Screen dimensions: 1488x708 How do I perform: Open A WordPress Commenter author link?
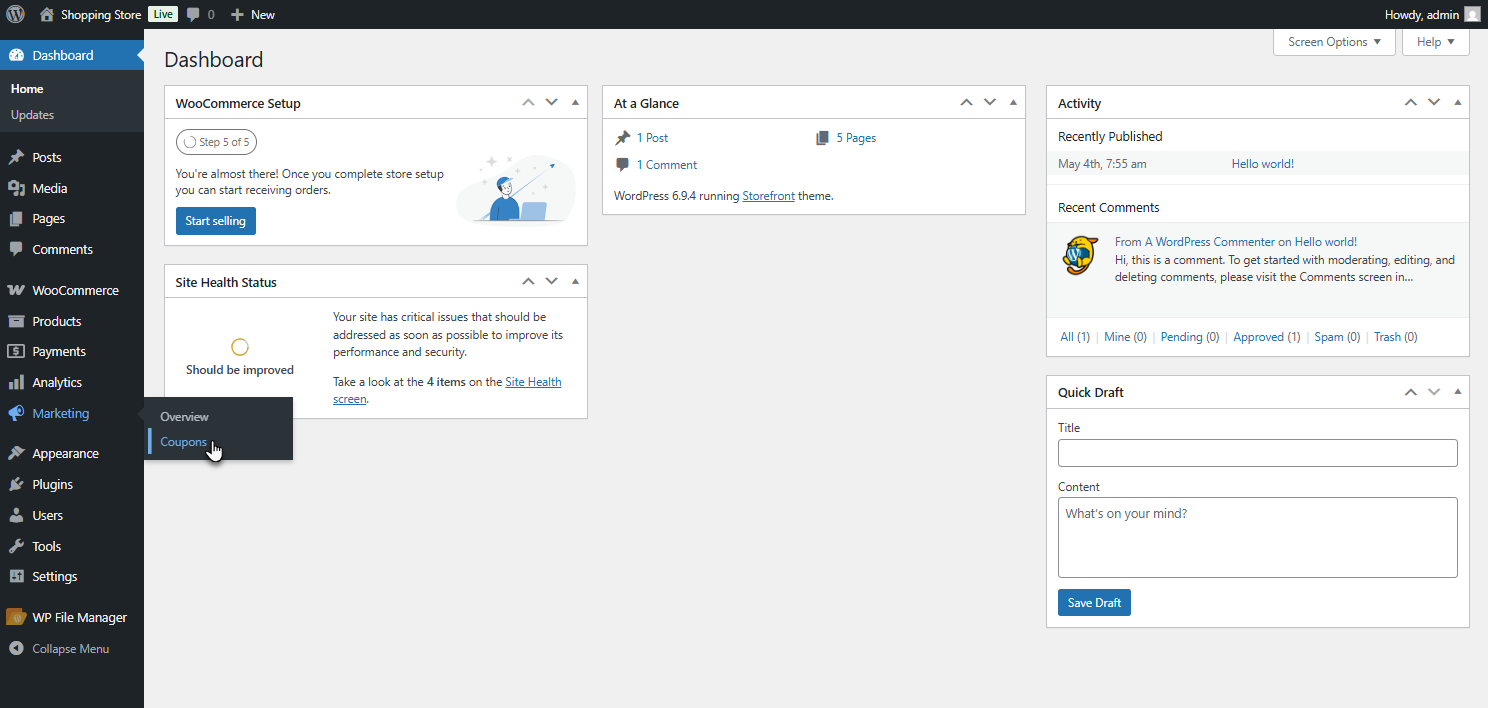tap(1210, 242)
